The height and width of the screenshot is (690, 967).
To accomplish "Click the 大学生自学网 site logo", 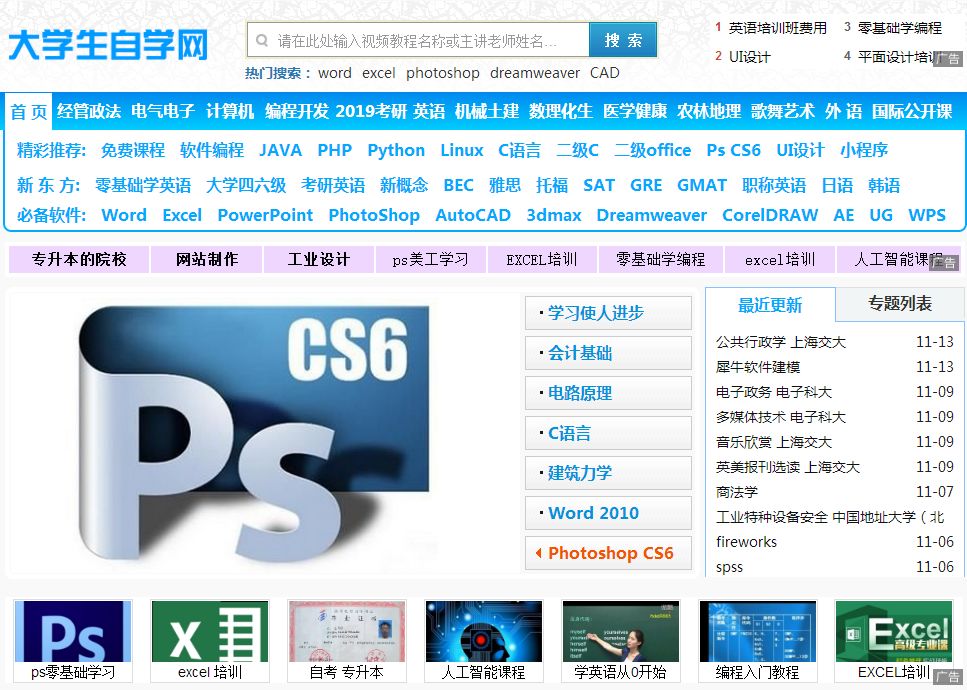I will click(x=108, y=44).
